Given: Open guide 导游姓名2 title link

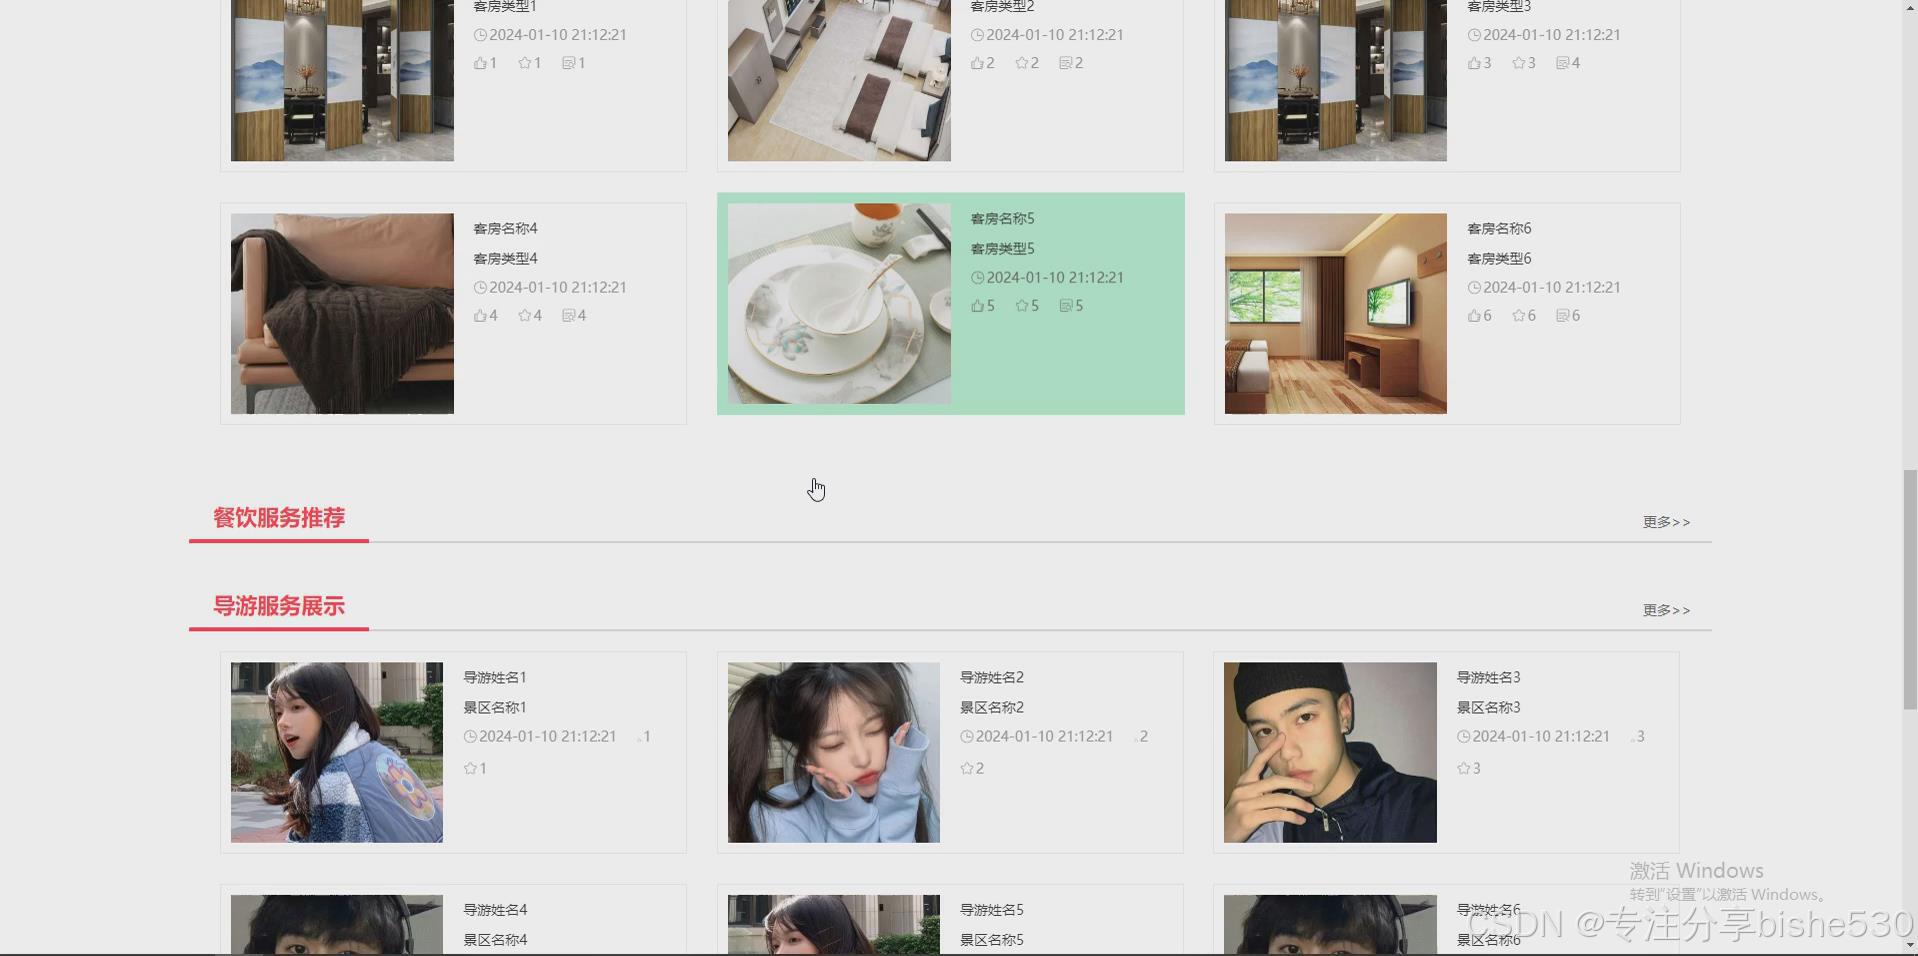Looking at the screenshot, I should [992, 678].
